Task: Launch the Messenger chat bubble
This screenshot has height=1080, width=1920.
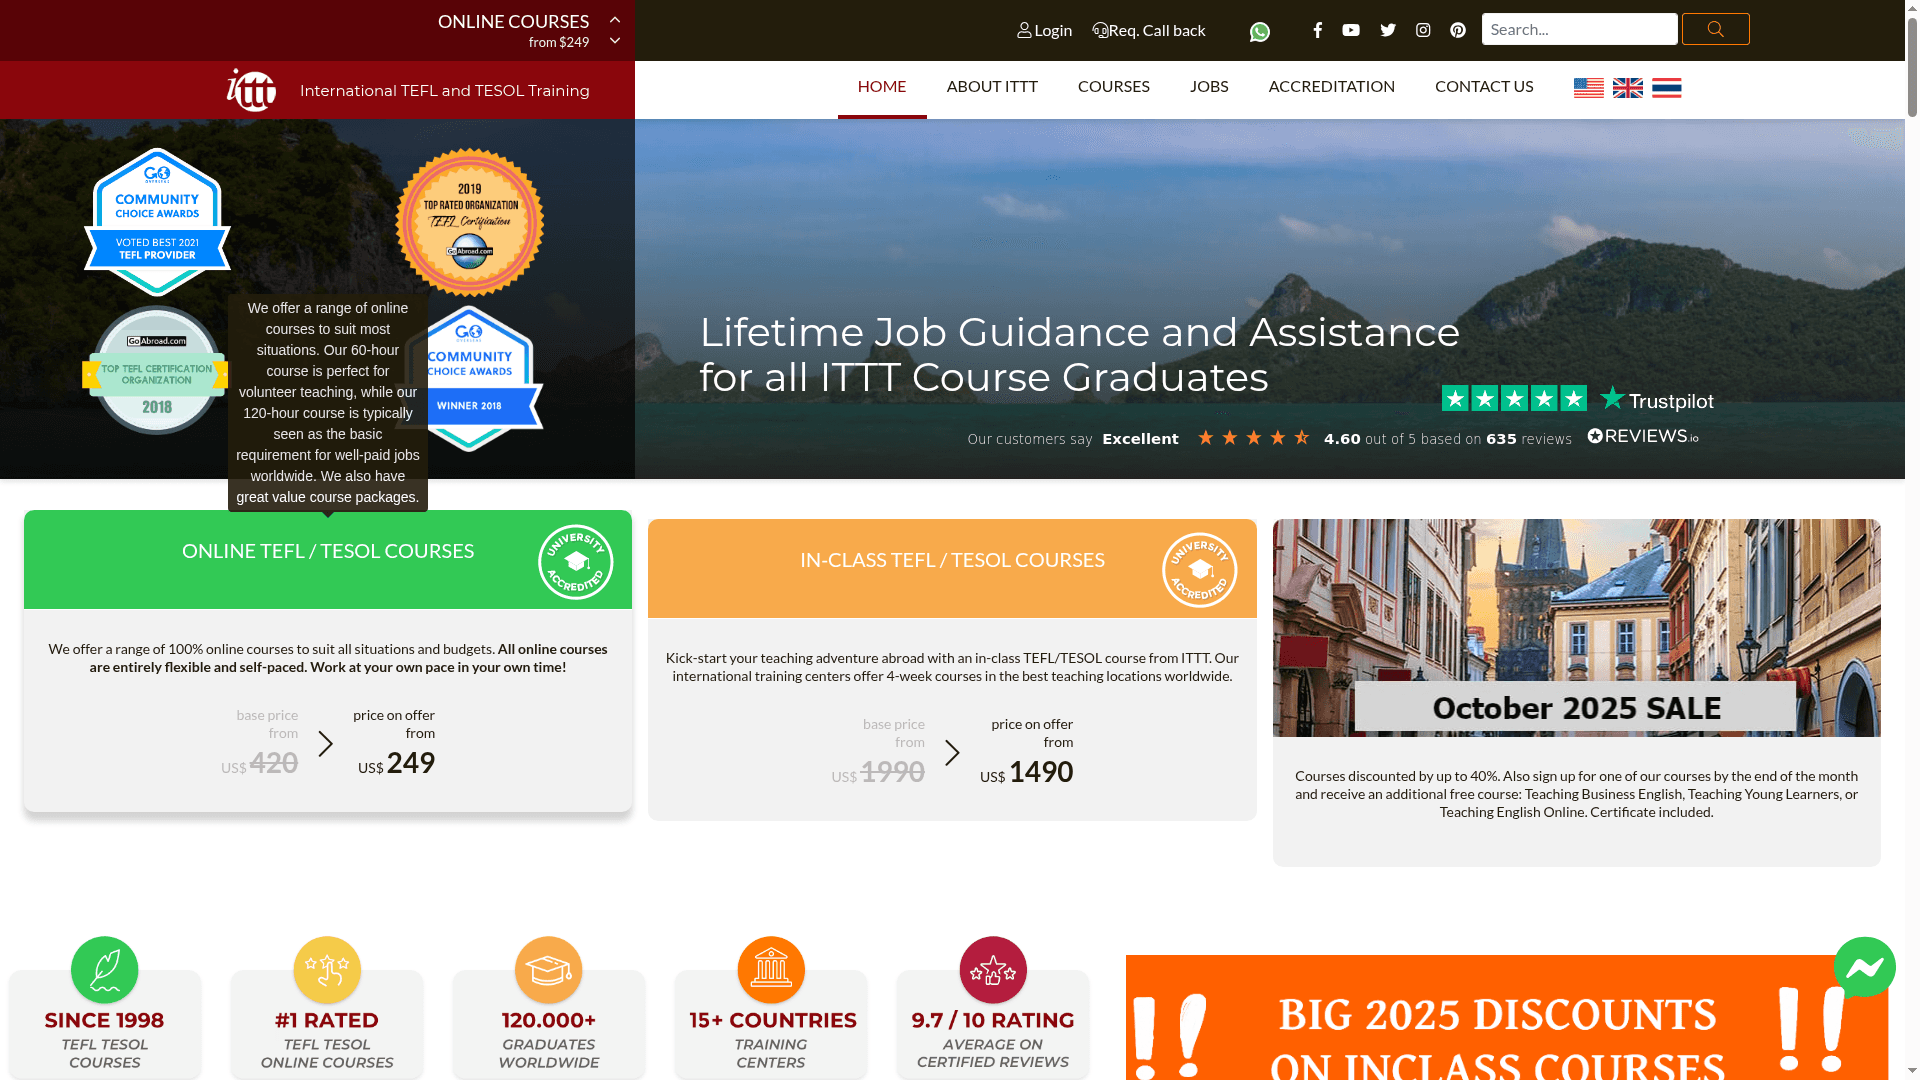Action: [x=1864, y=968]
